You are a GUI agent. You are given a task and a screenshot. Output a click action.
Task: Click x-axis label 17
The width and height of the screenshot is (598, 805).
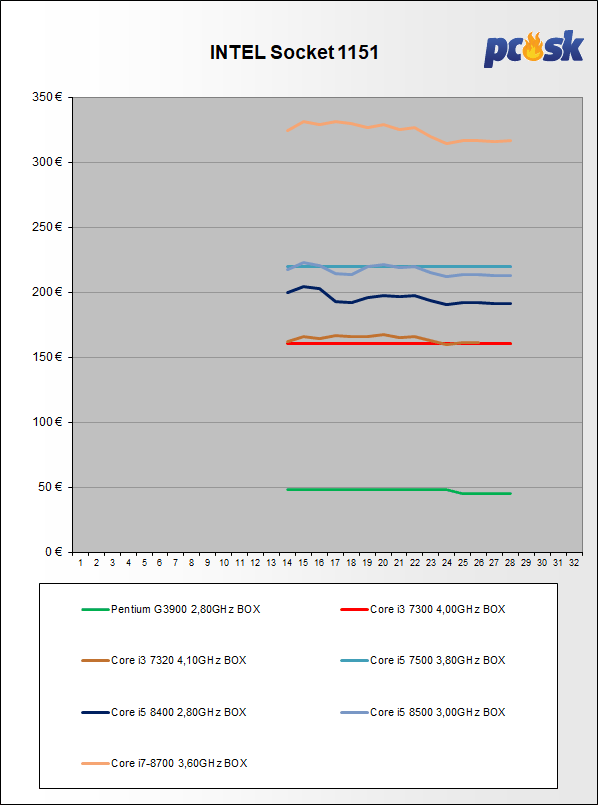(335, 563)
